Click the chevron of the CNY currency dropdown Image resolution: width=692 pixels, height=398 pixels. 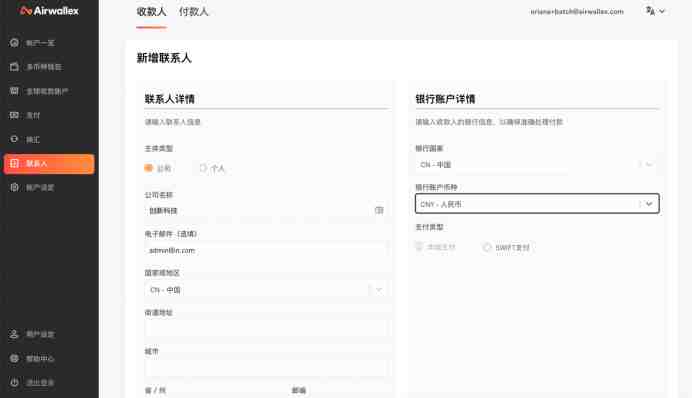coord(649,204)
